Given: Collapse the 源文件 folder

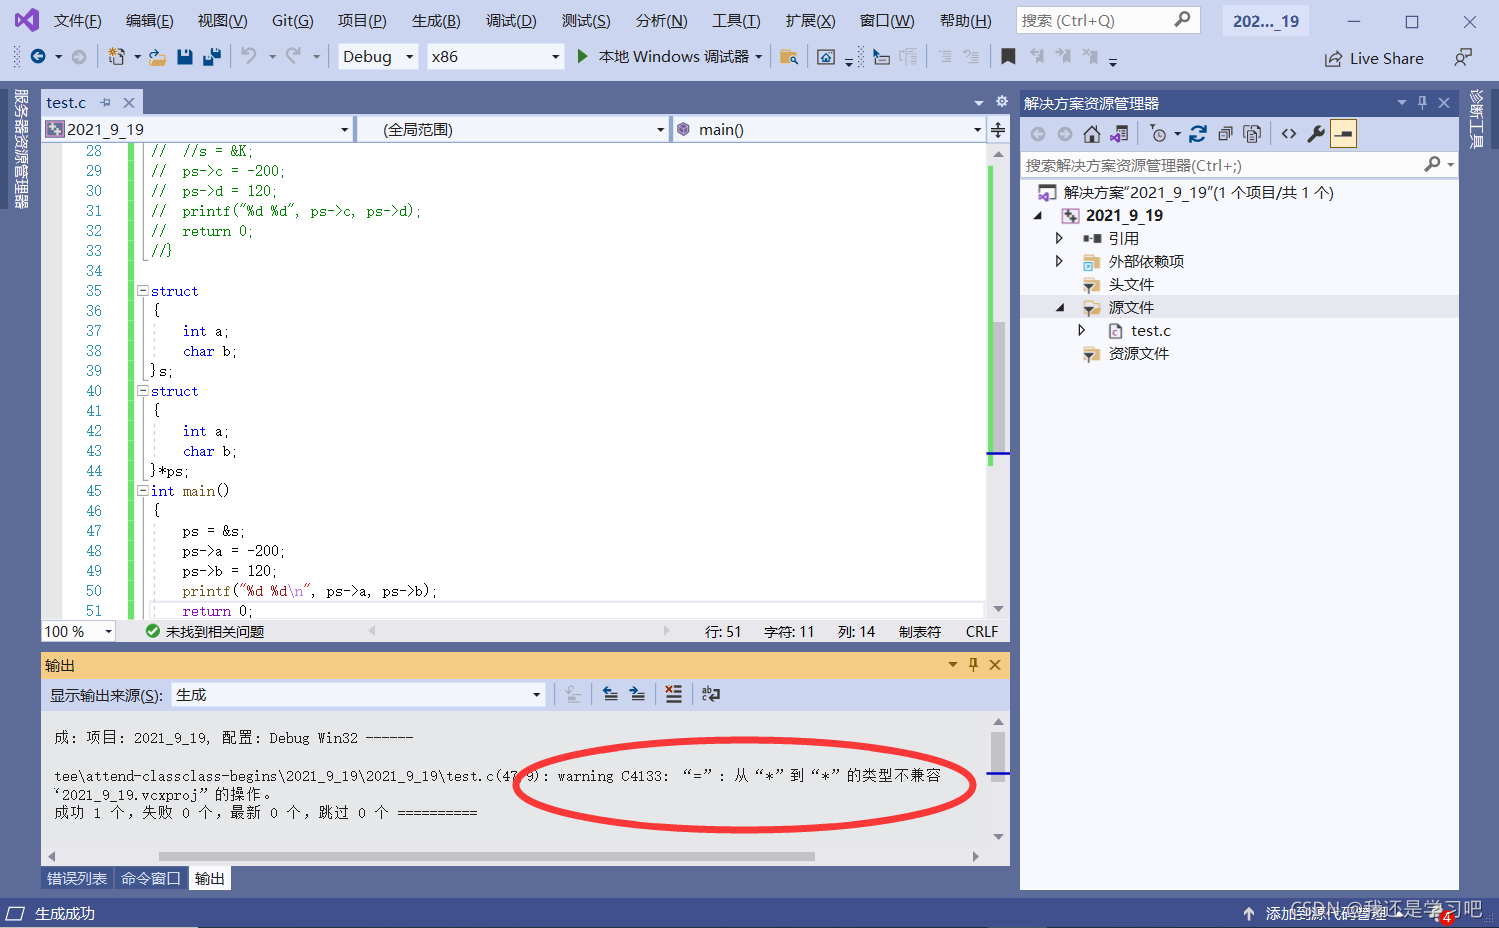Looking at the screenshot, I should coord(1060,307).
